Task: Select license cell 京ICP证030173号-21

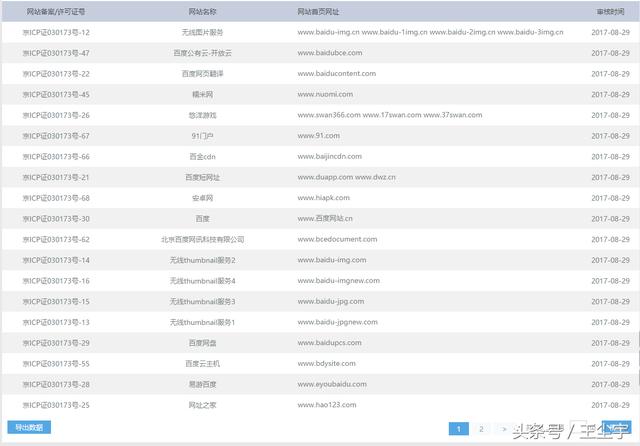Action: tap(56, 178)
